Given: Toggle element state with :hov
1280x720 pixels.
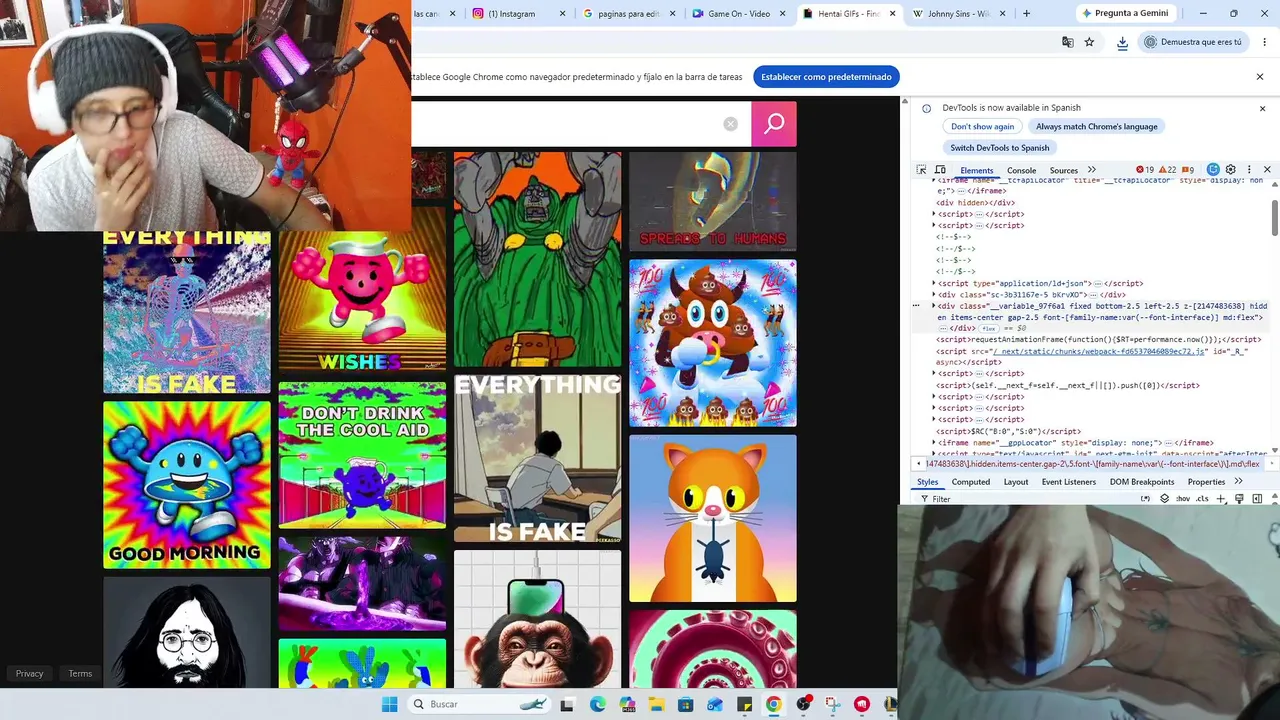Looking at the screenshot, I should click(1183, 499).
